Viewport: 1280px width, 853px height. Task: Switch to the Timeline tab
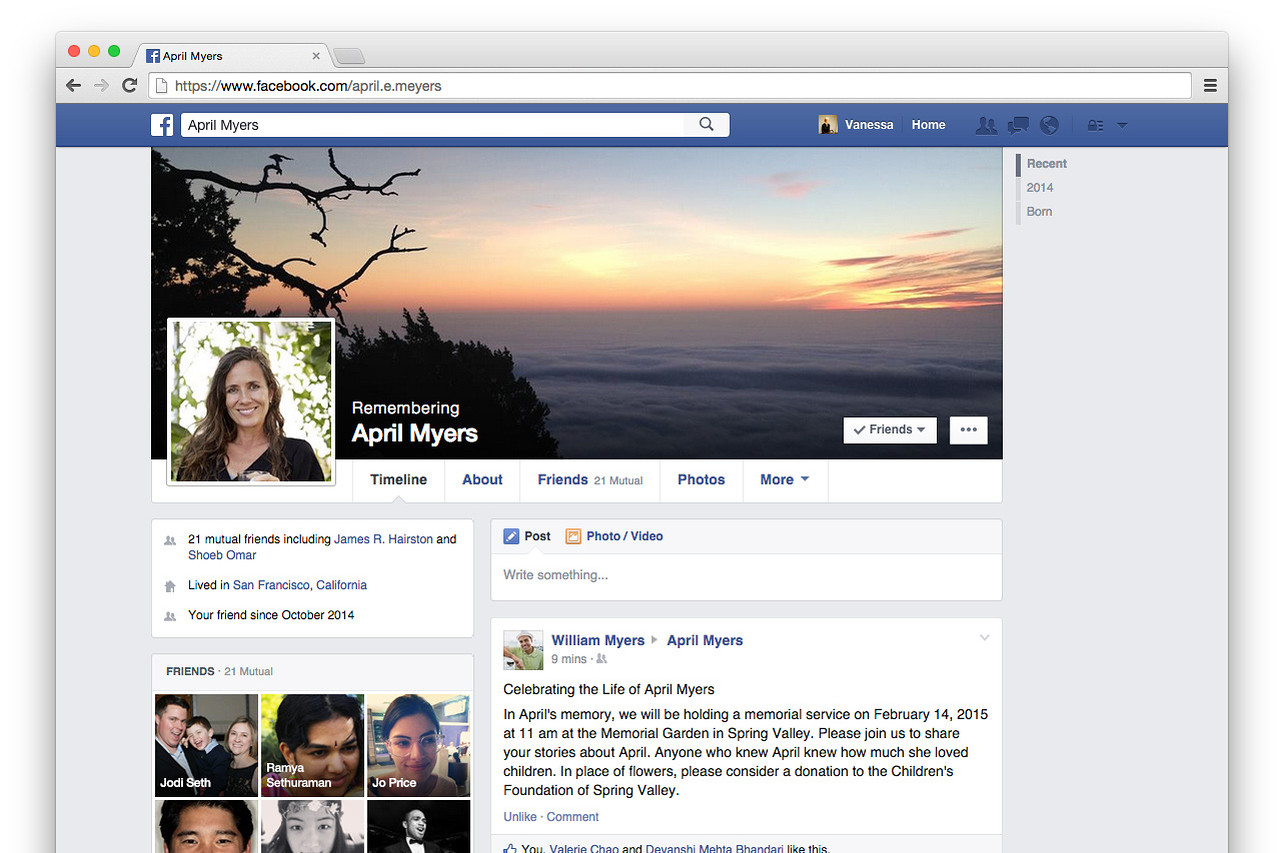(398, 480)
